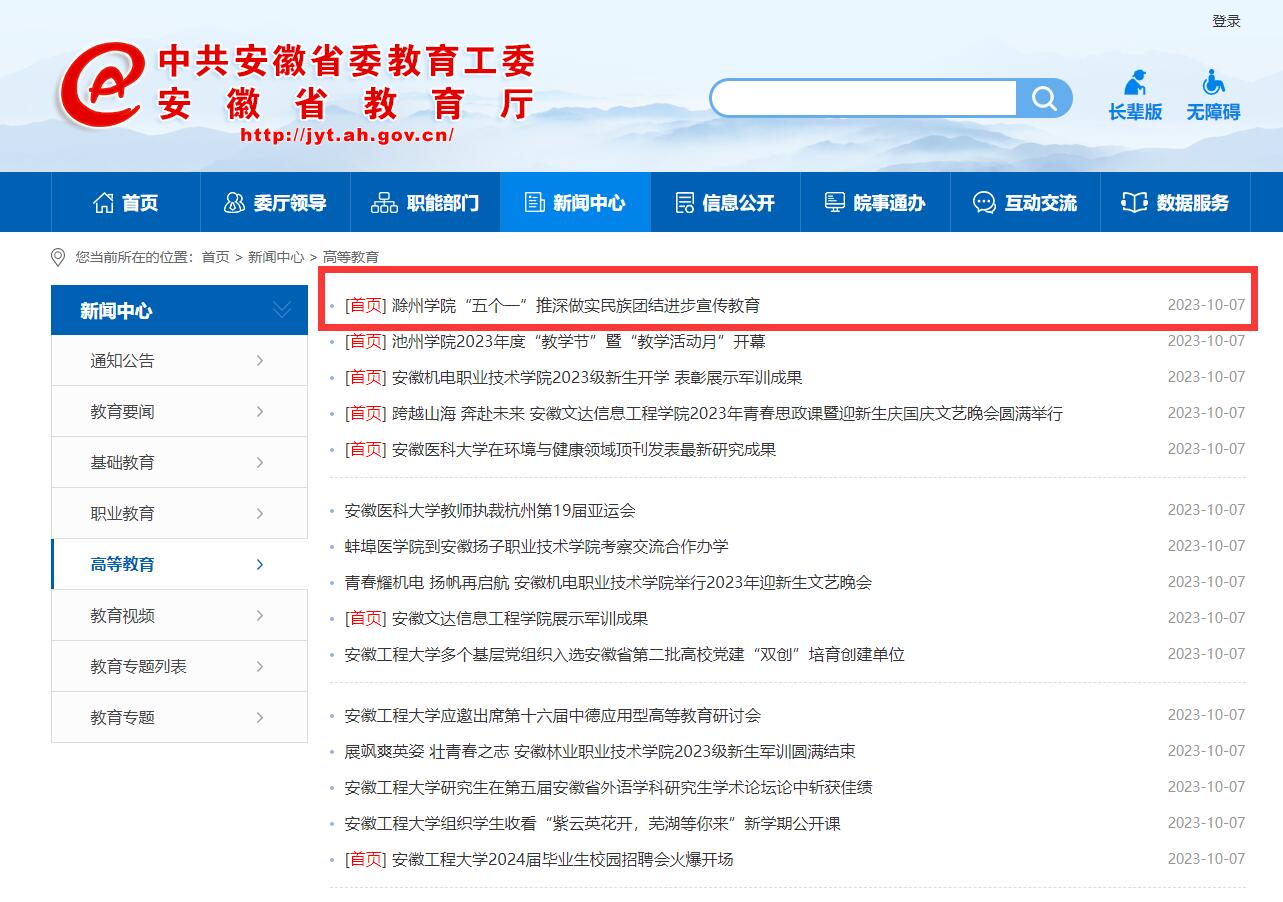Click the newspaper icon beside 新闻中心

[x=535, y=202]
